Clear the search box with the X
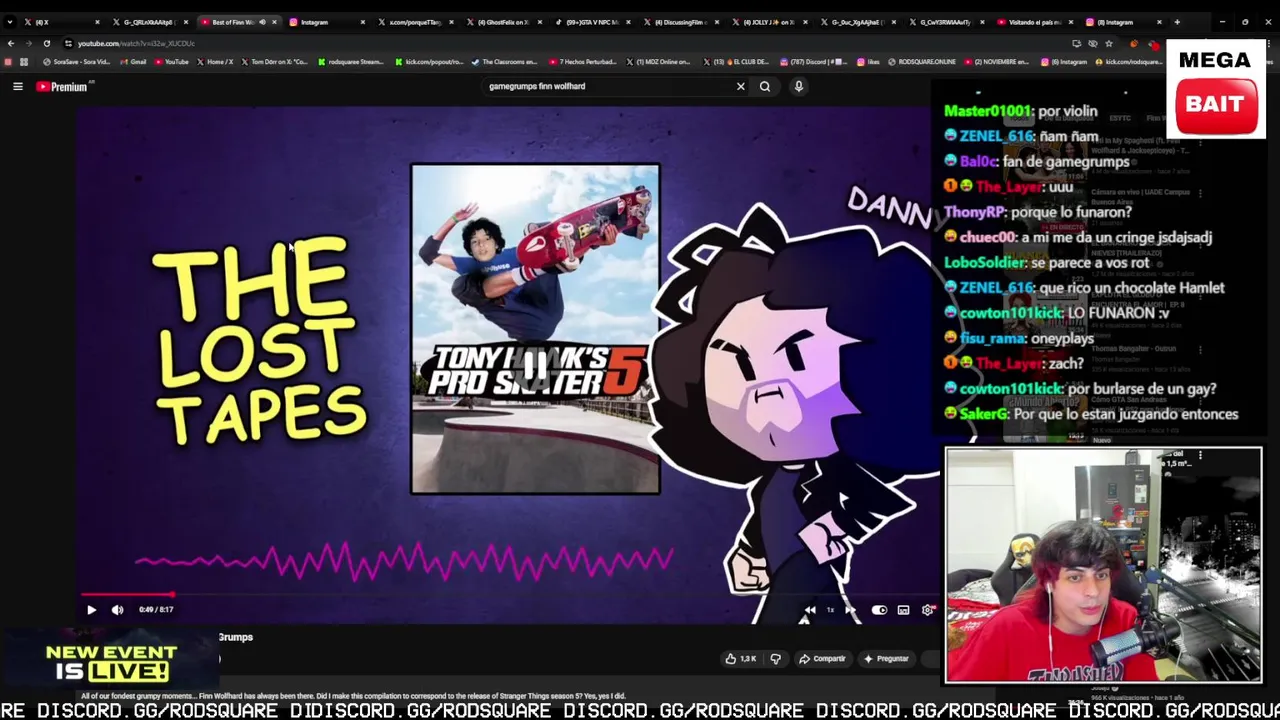The height and width of the screenshot is (720, 1280). (740, 87)
